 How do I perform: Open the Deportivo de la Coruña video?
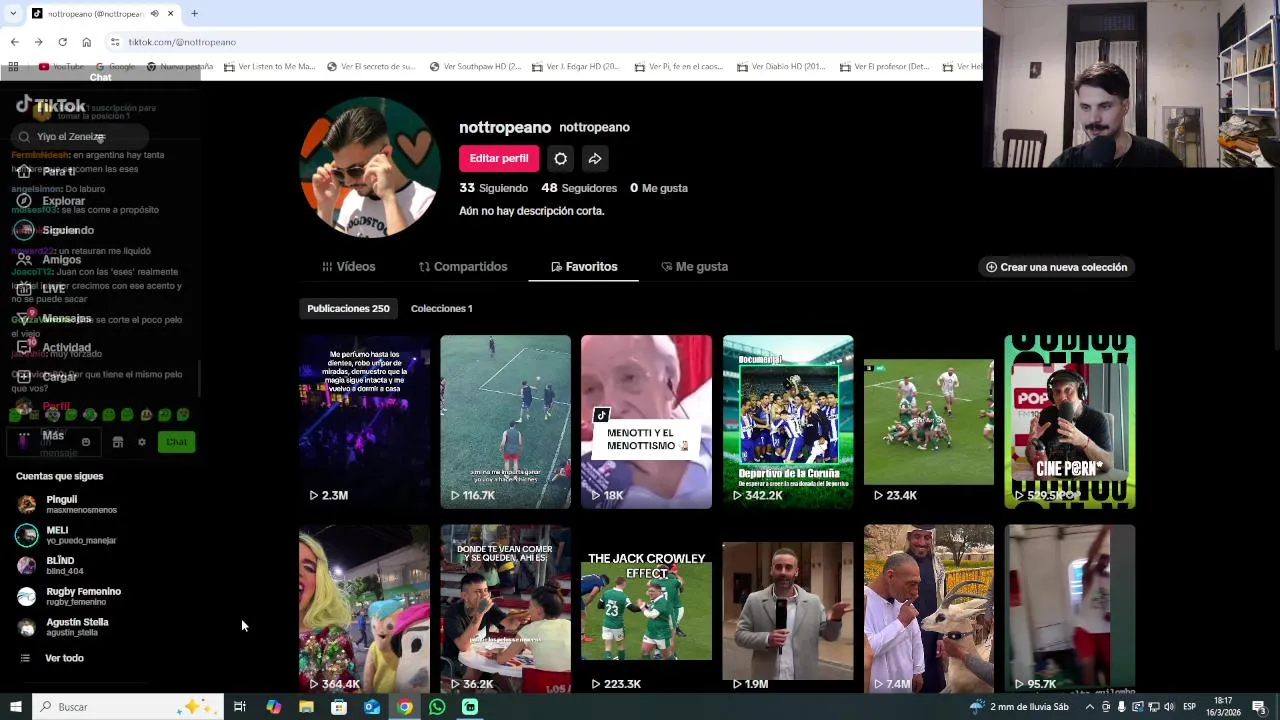click(x=788, y=422)
